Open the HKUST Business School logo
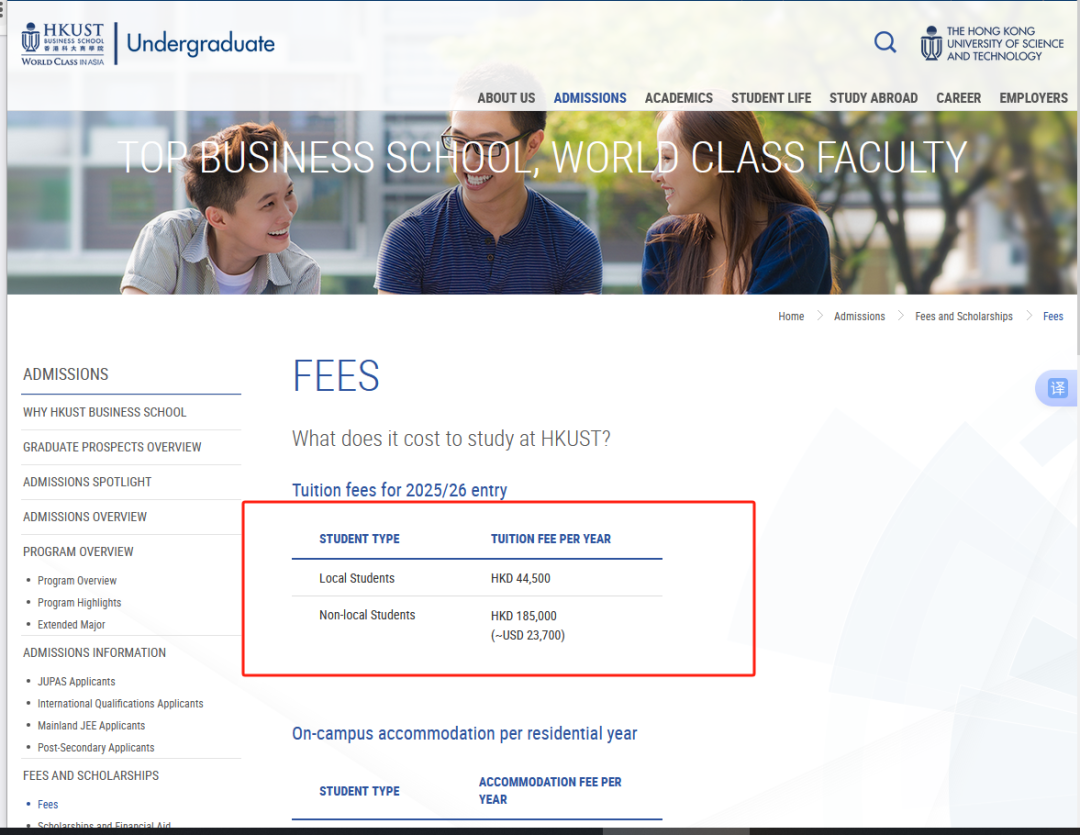The image size is (1080, 835). tap(63, 44)
